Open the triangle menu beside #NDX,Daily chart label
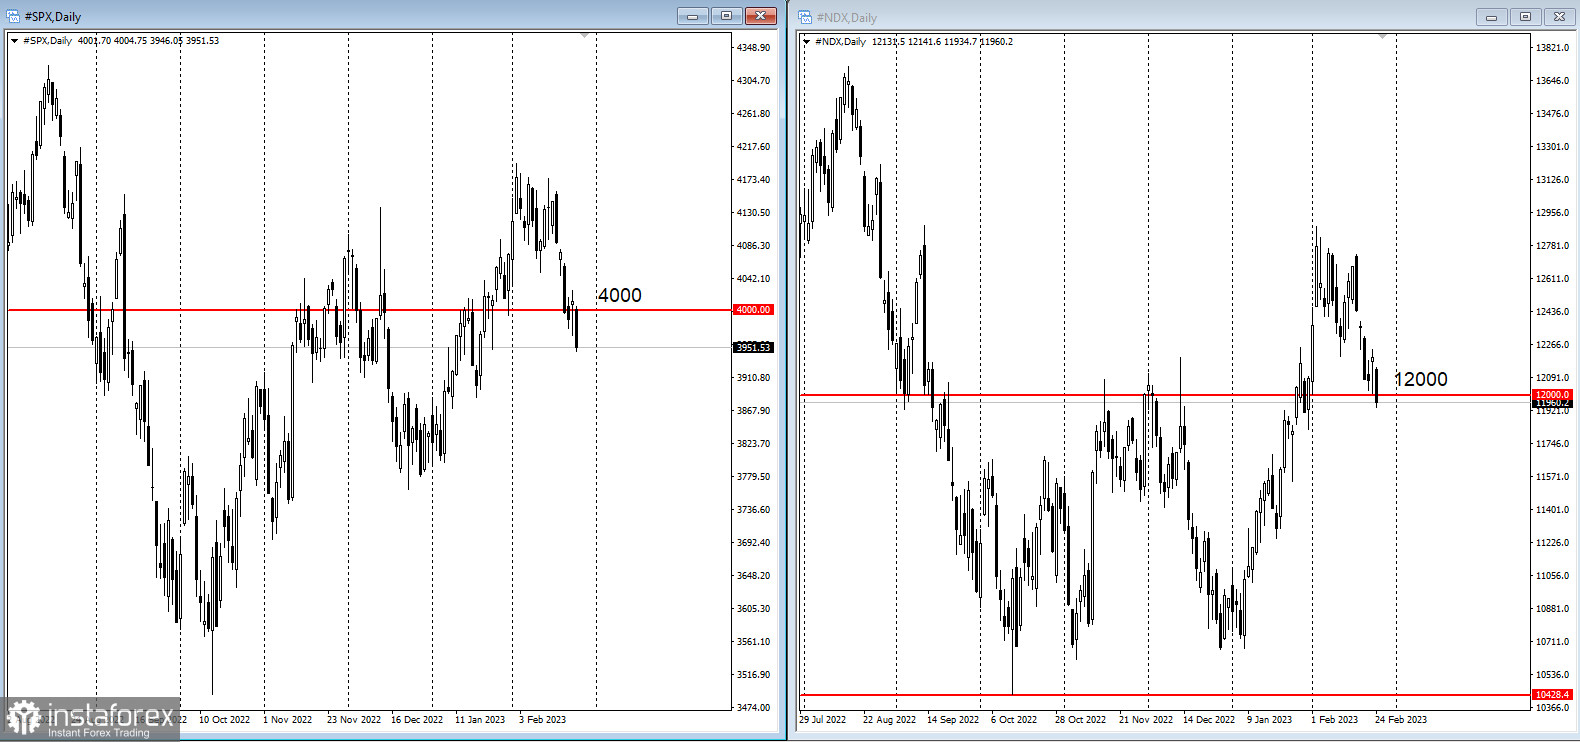The width and height of the screenshot is (1580, 742). pos(806,42)
